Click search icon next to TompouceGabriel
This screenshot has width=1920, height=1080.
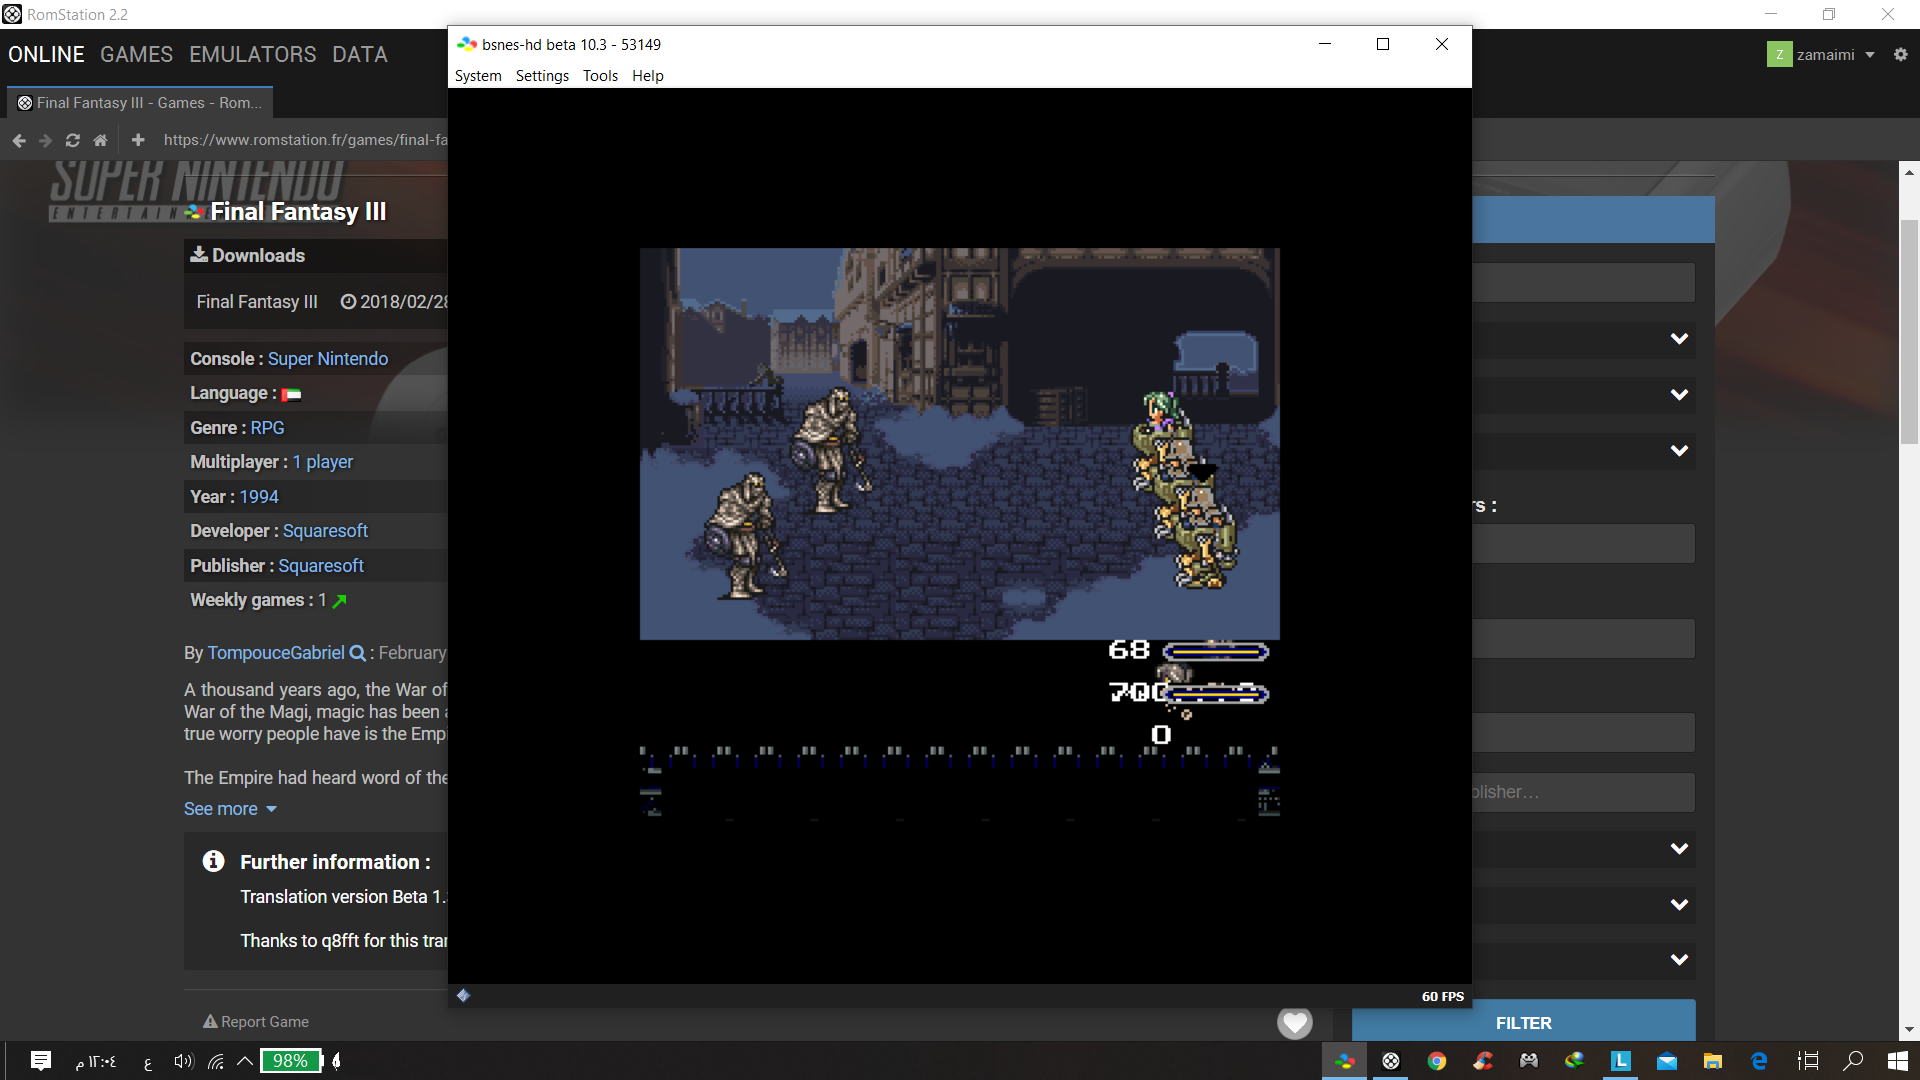pyautogui.click(x=357, y=653)
